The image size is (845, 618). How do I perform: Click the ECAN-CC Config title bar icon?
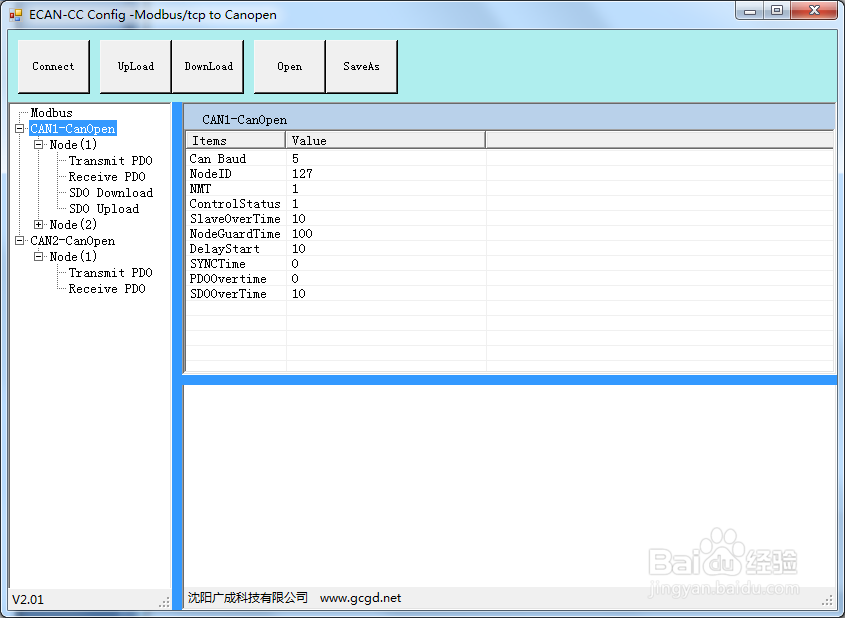(x=16, y=15)
